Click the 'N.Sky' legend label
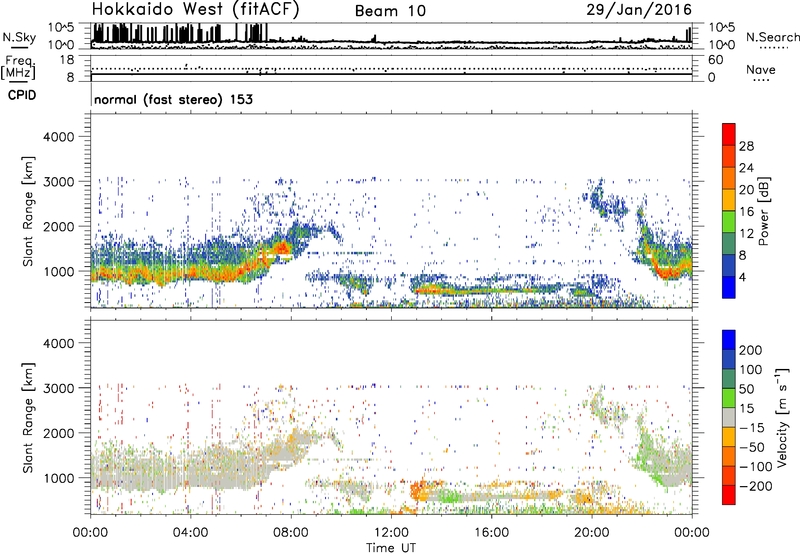The width and height of the screenshot is (800, 554). tap(19, 37)
